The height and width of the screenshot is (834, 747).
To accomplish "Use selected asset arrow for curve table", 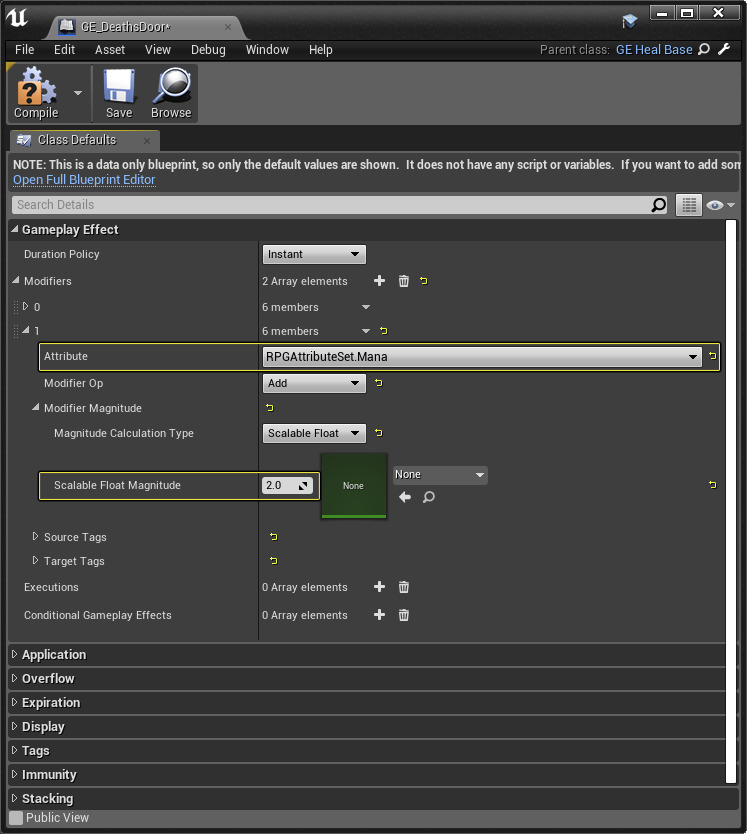I will point(405,497).
